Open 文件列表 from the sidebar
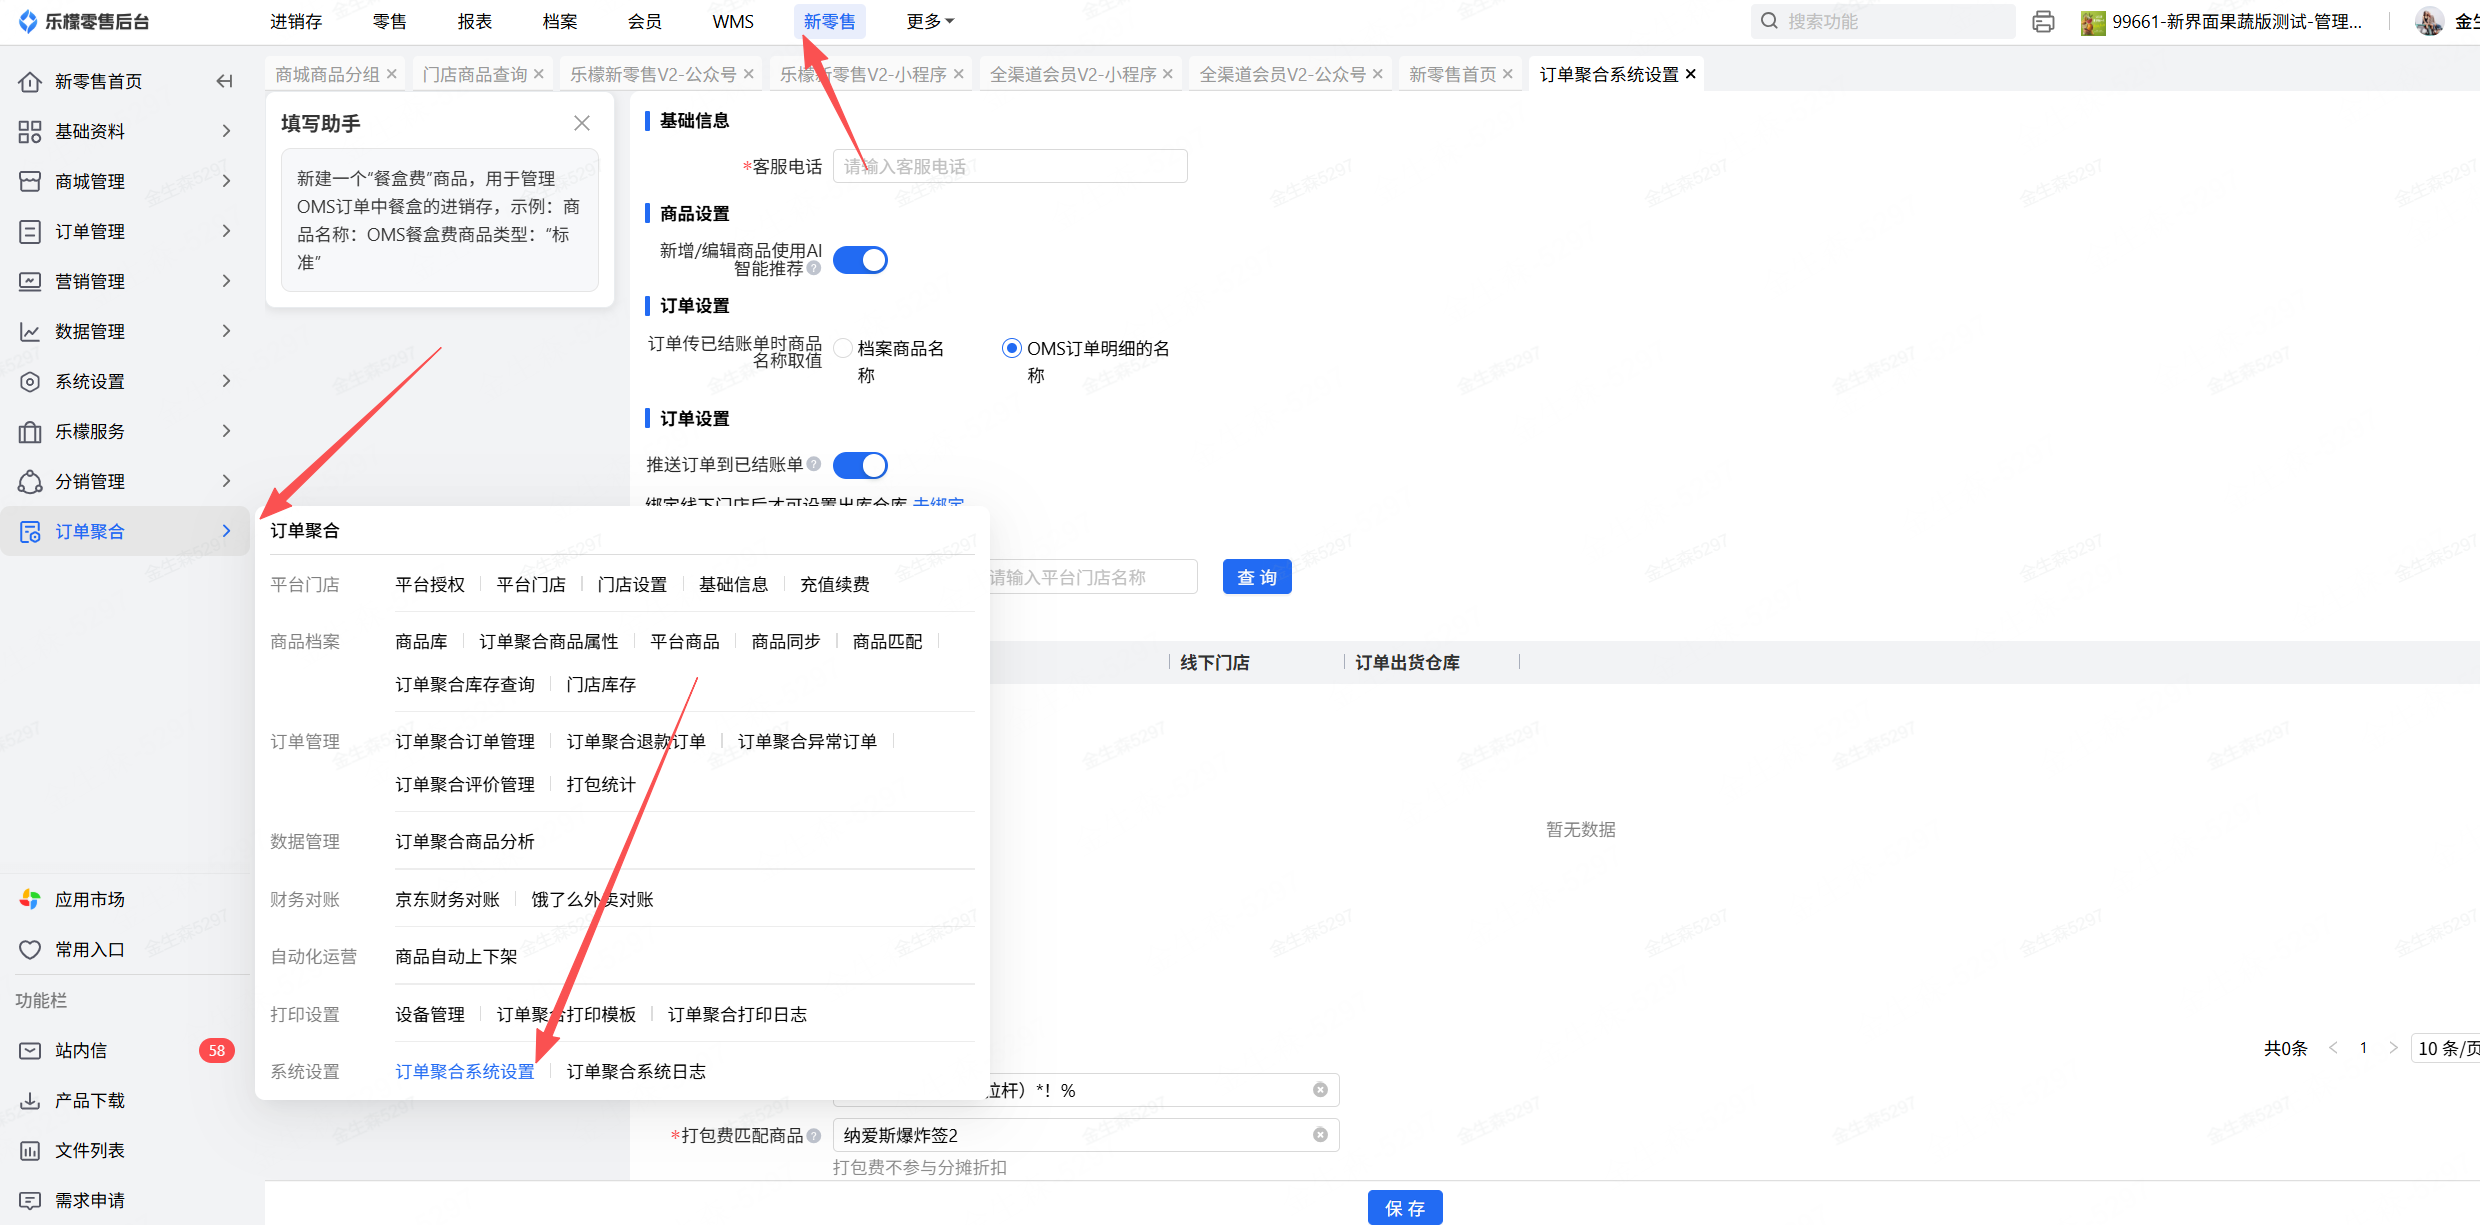Screen dimensions: 2480x1225 90,1150
